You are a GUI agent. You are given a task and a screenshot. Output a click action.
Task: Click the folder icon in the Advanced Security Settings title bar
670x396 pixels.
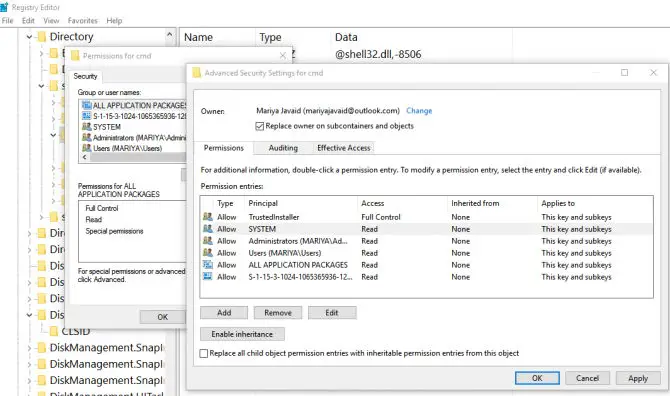pos(197,73)
